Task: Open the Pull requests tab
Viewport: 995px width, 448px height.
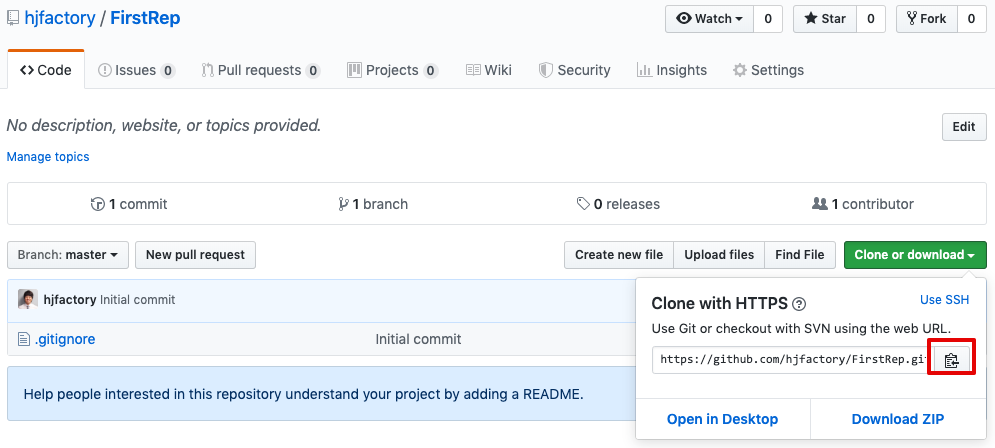Action: pyautogui.click(x=261, y=70)
